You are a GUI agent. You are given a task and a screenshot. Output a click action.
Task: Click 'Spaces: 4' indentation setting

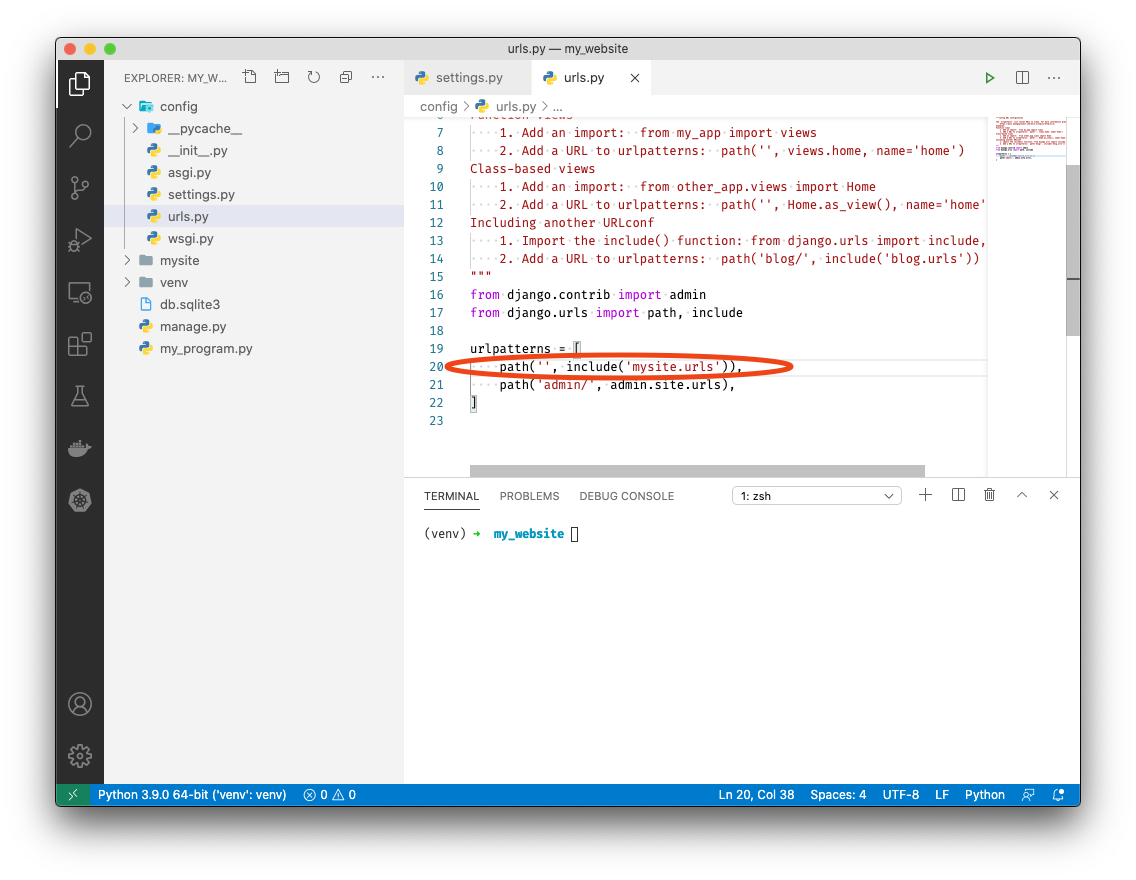[x=838, y=795]
